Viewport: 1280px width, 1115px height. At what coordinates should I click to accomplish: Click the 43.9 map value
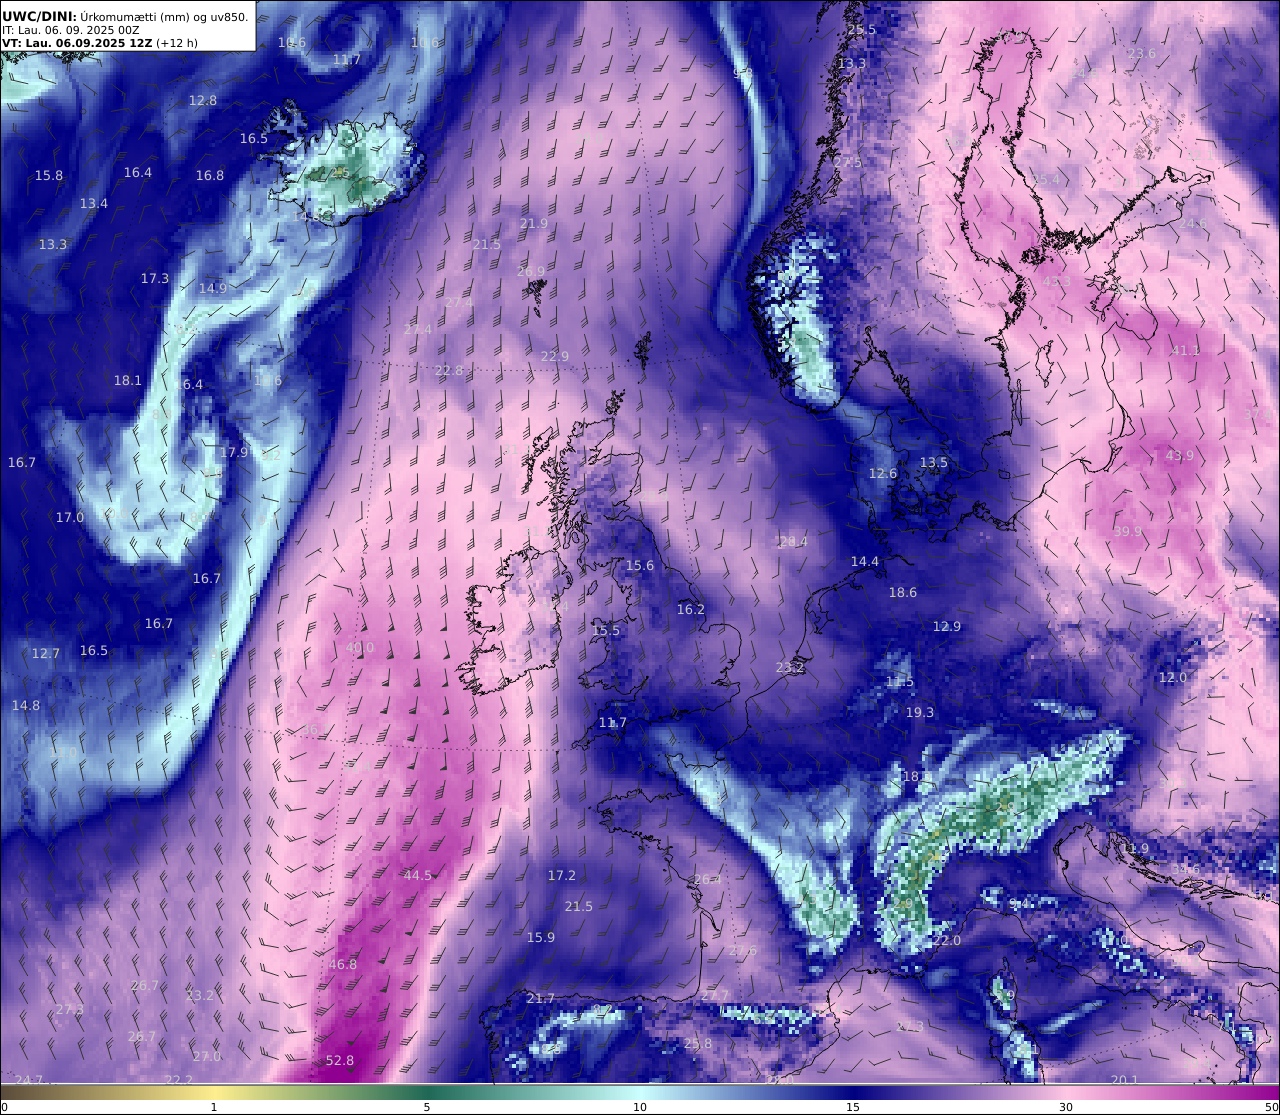pyautogui.click(x=1180, y=455)
